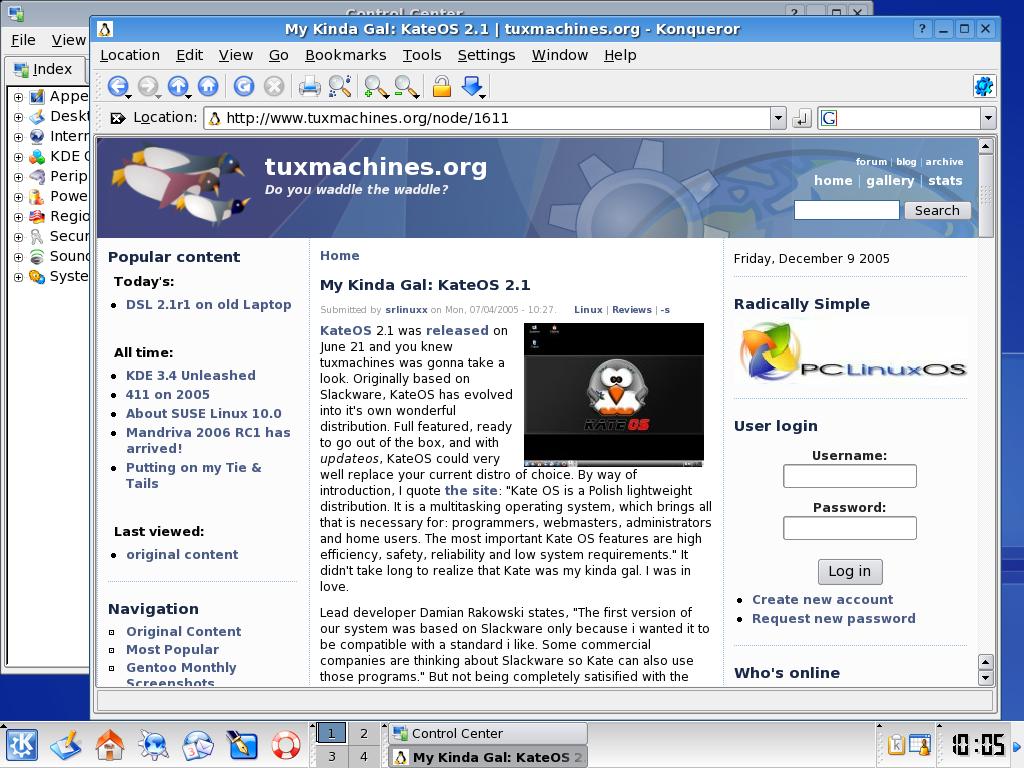
Task: Open the Settings menu
Action: click(x=487, y=56)
